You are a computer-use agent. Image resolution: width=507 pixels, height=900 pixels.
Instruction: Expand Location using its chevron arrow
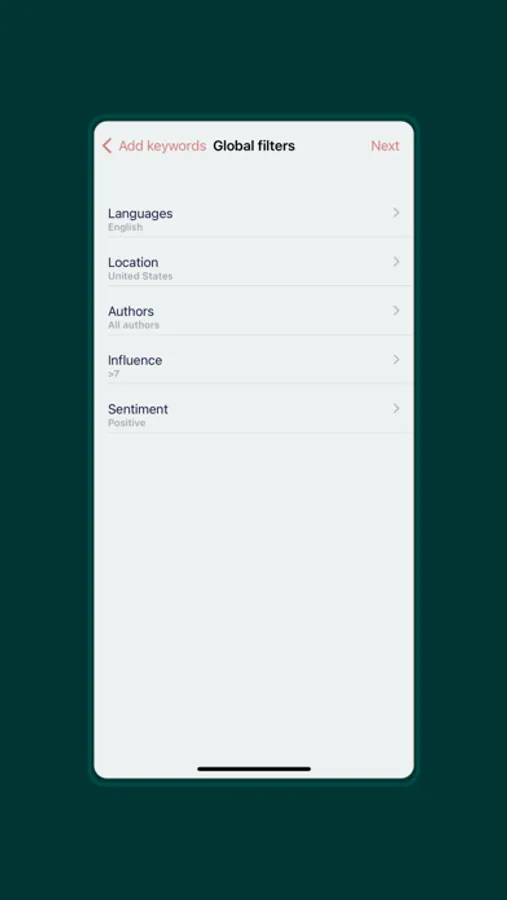click(396, 262)
